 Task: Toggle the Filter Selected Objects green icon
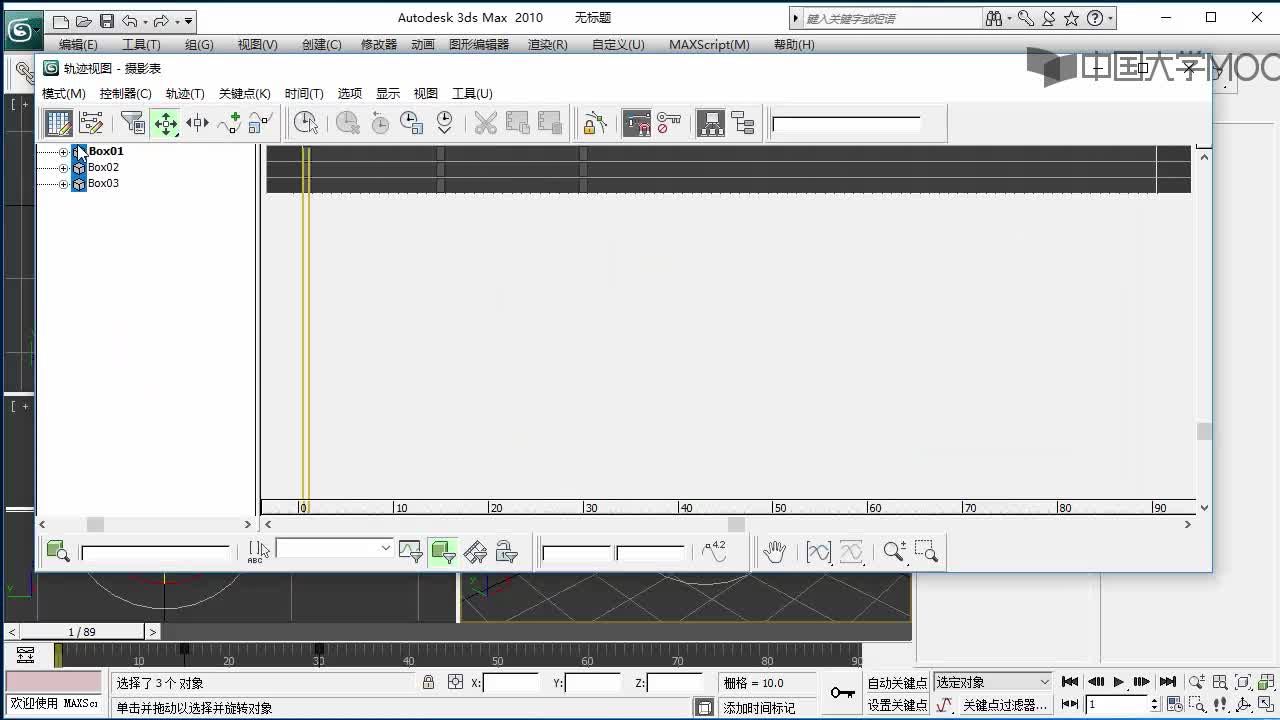[443, 551]
